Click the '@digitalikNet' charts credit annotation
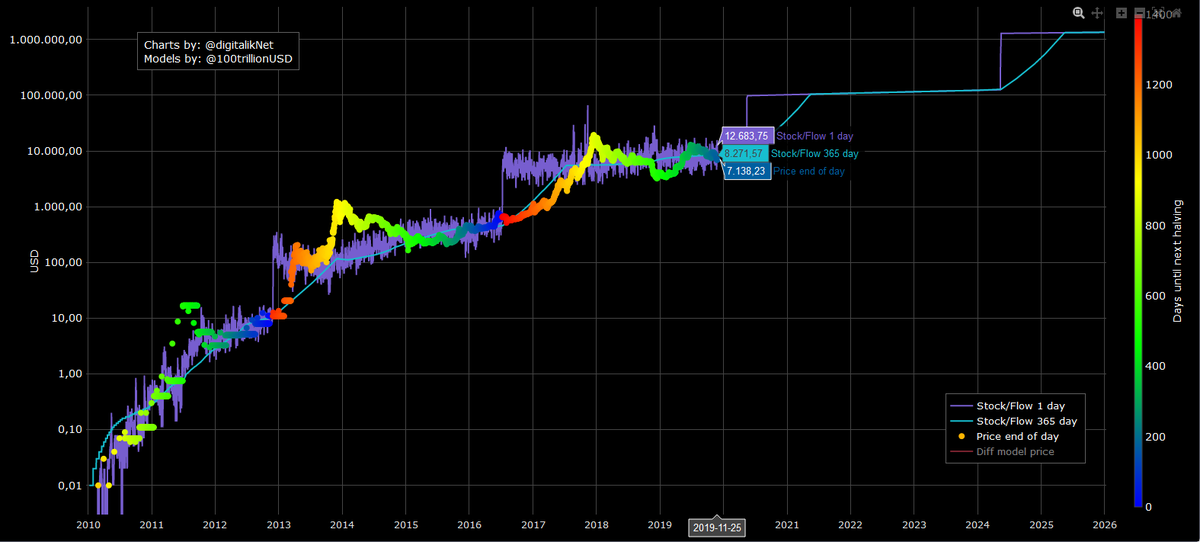1200x542 pixels. (238, 45)
